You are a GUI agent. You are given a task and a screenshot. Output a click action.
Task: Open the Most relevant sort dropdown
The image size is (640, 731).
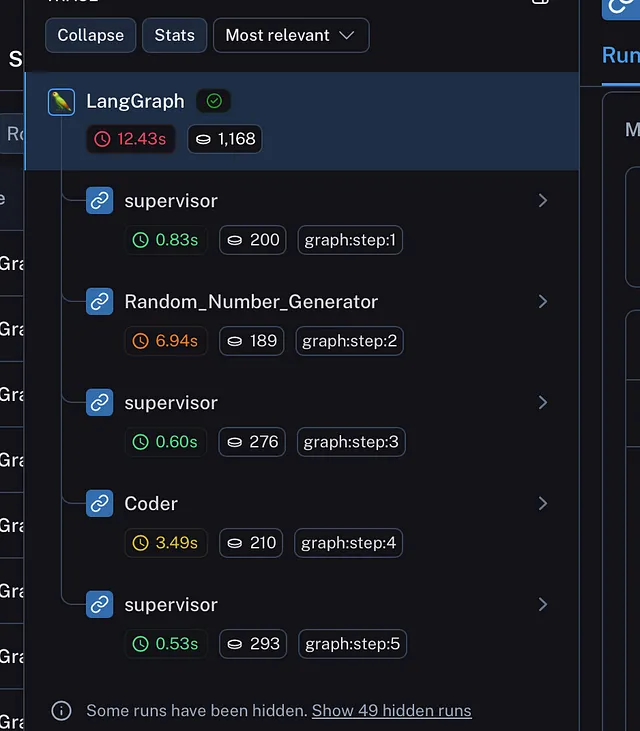[291, 35]
